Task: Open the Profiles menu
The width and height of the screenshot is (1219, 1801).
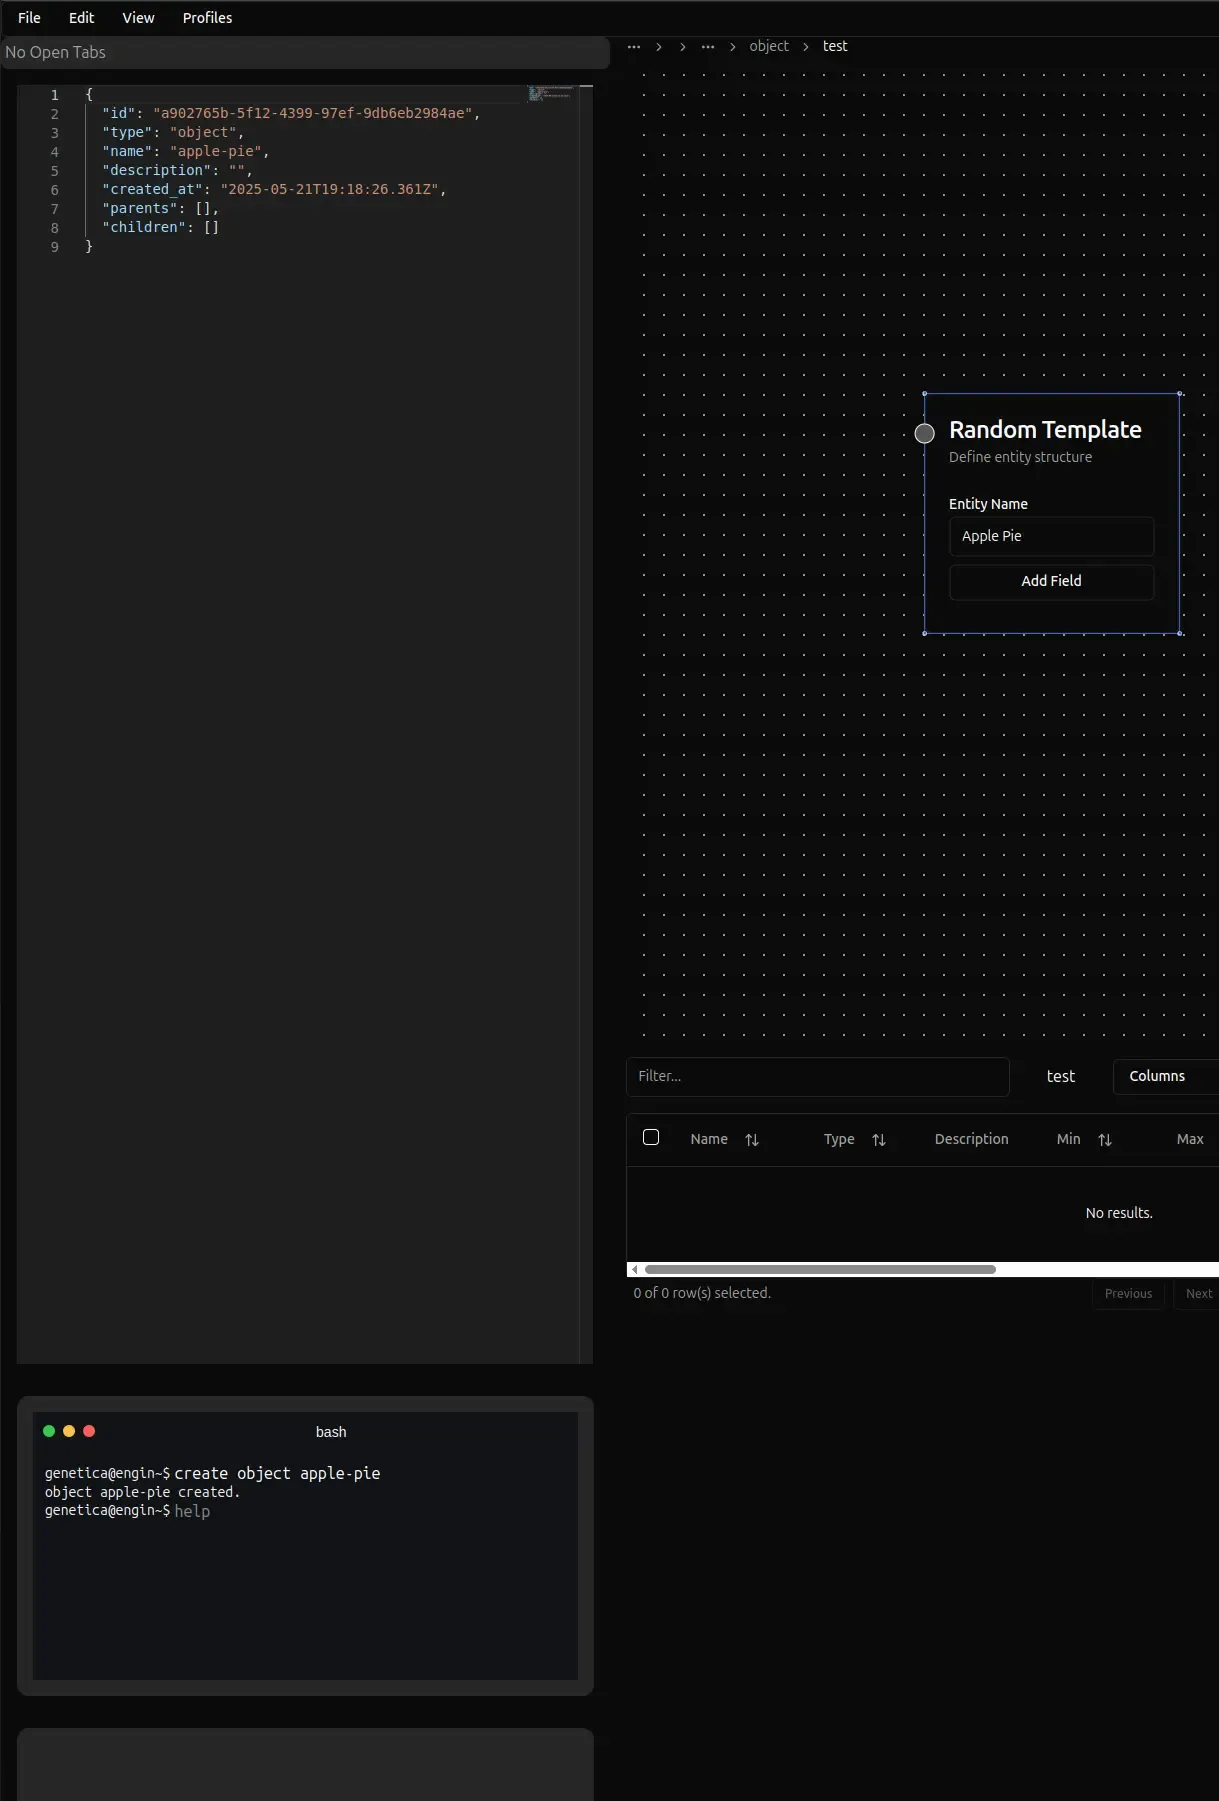Action: [x=207, y=18]
